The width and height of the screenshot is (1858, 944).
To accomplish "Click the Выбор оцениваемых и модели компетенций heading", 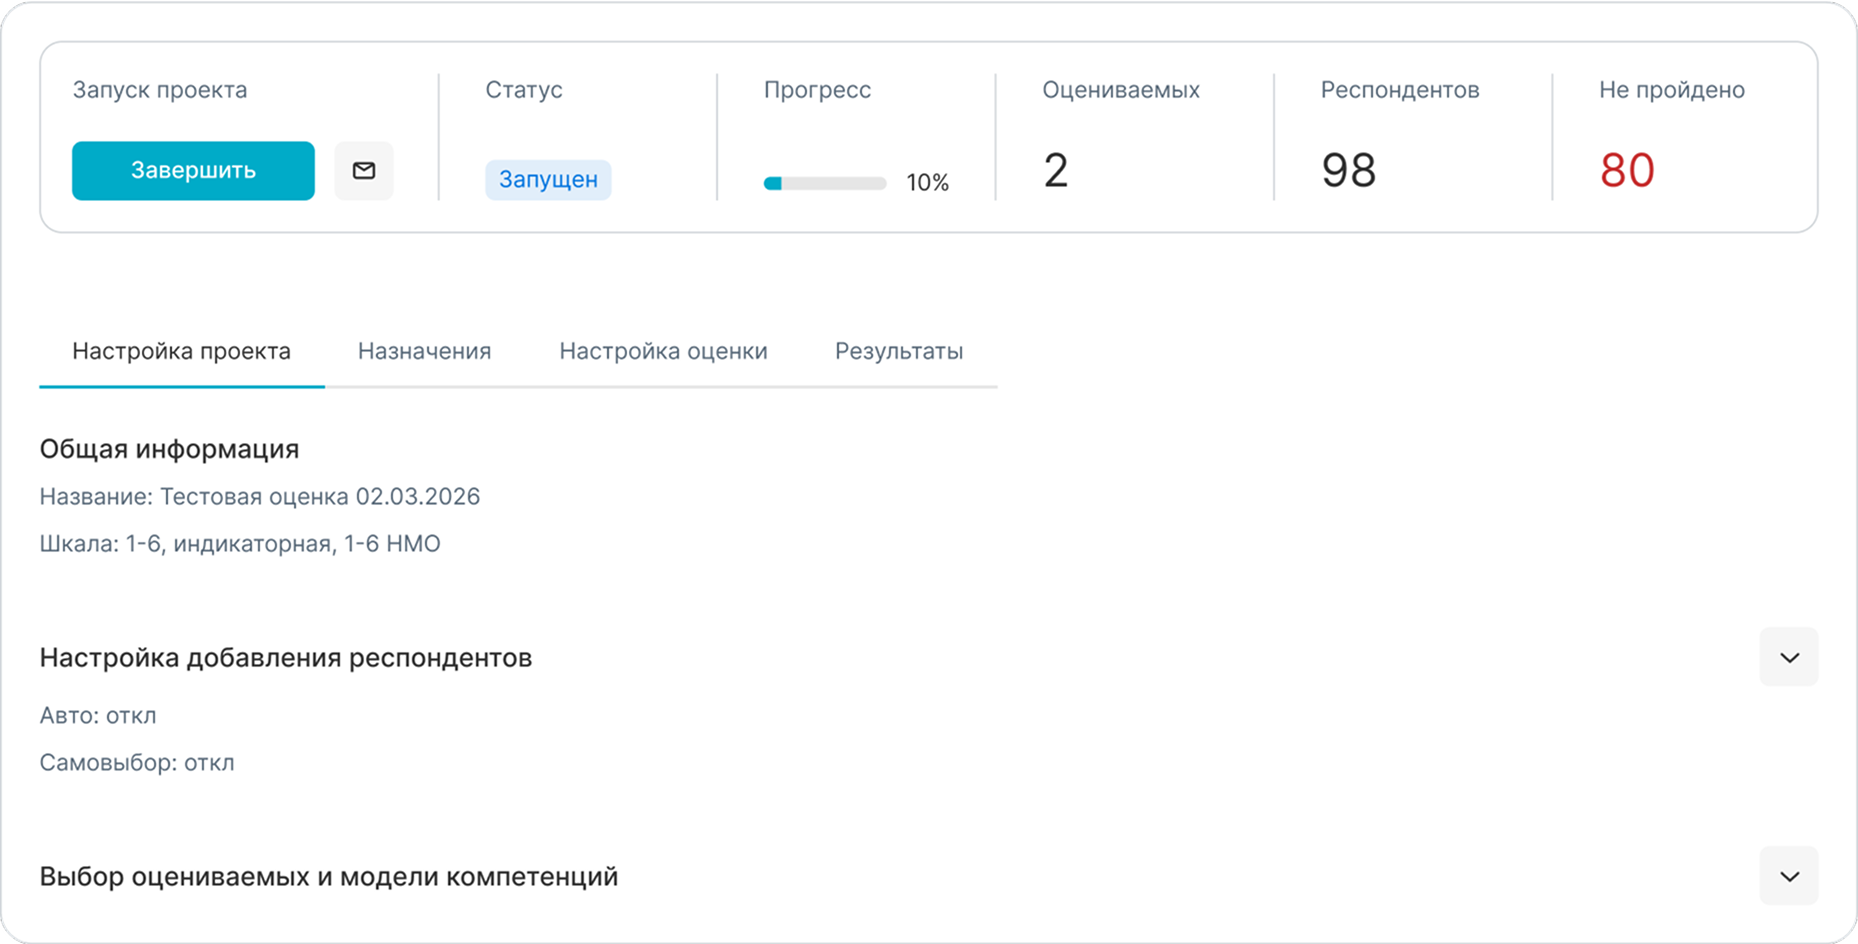I will (x=329, y=877).
